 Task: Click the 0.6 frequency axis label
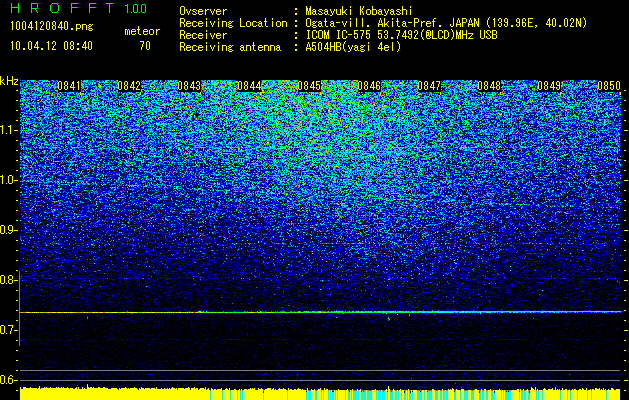(x=8, y=380)
